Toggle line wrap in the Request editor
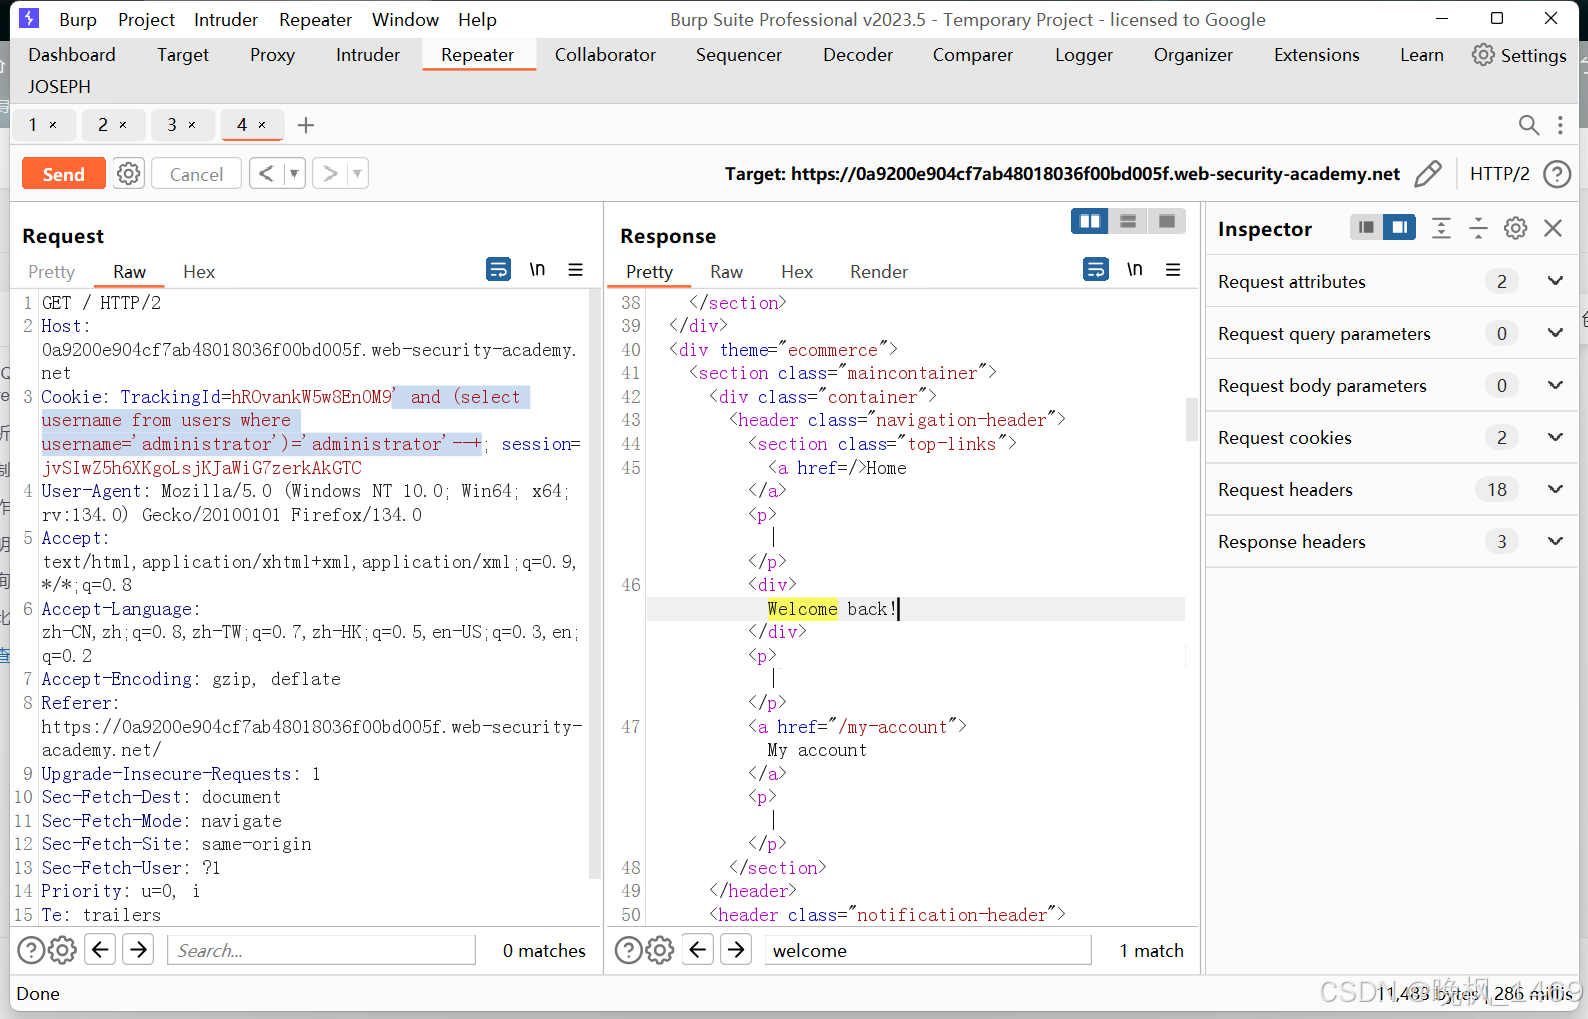Viewport: 1588px width, 1019px height. click(498, 269)
